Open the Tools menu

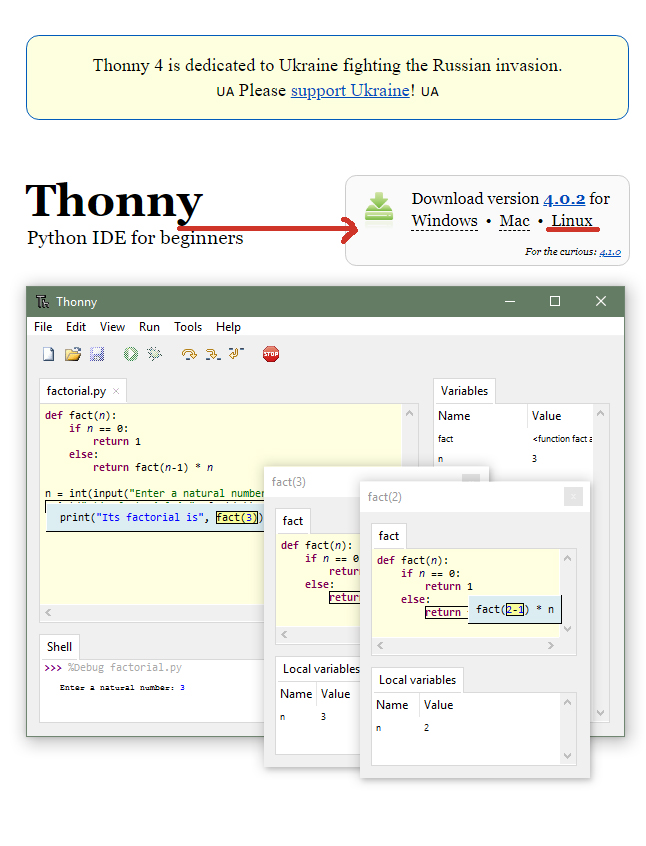(x=188, y=327)
